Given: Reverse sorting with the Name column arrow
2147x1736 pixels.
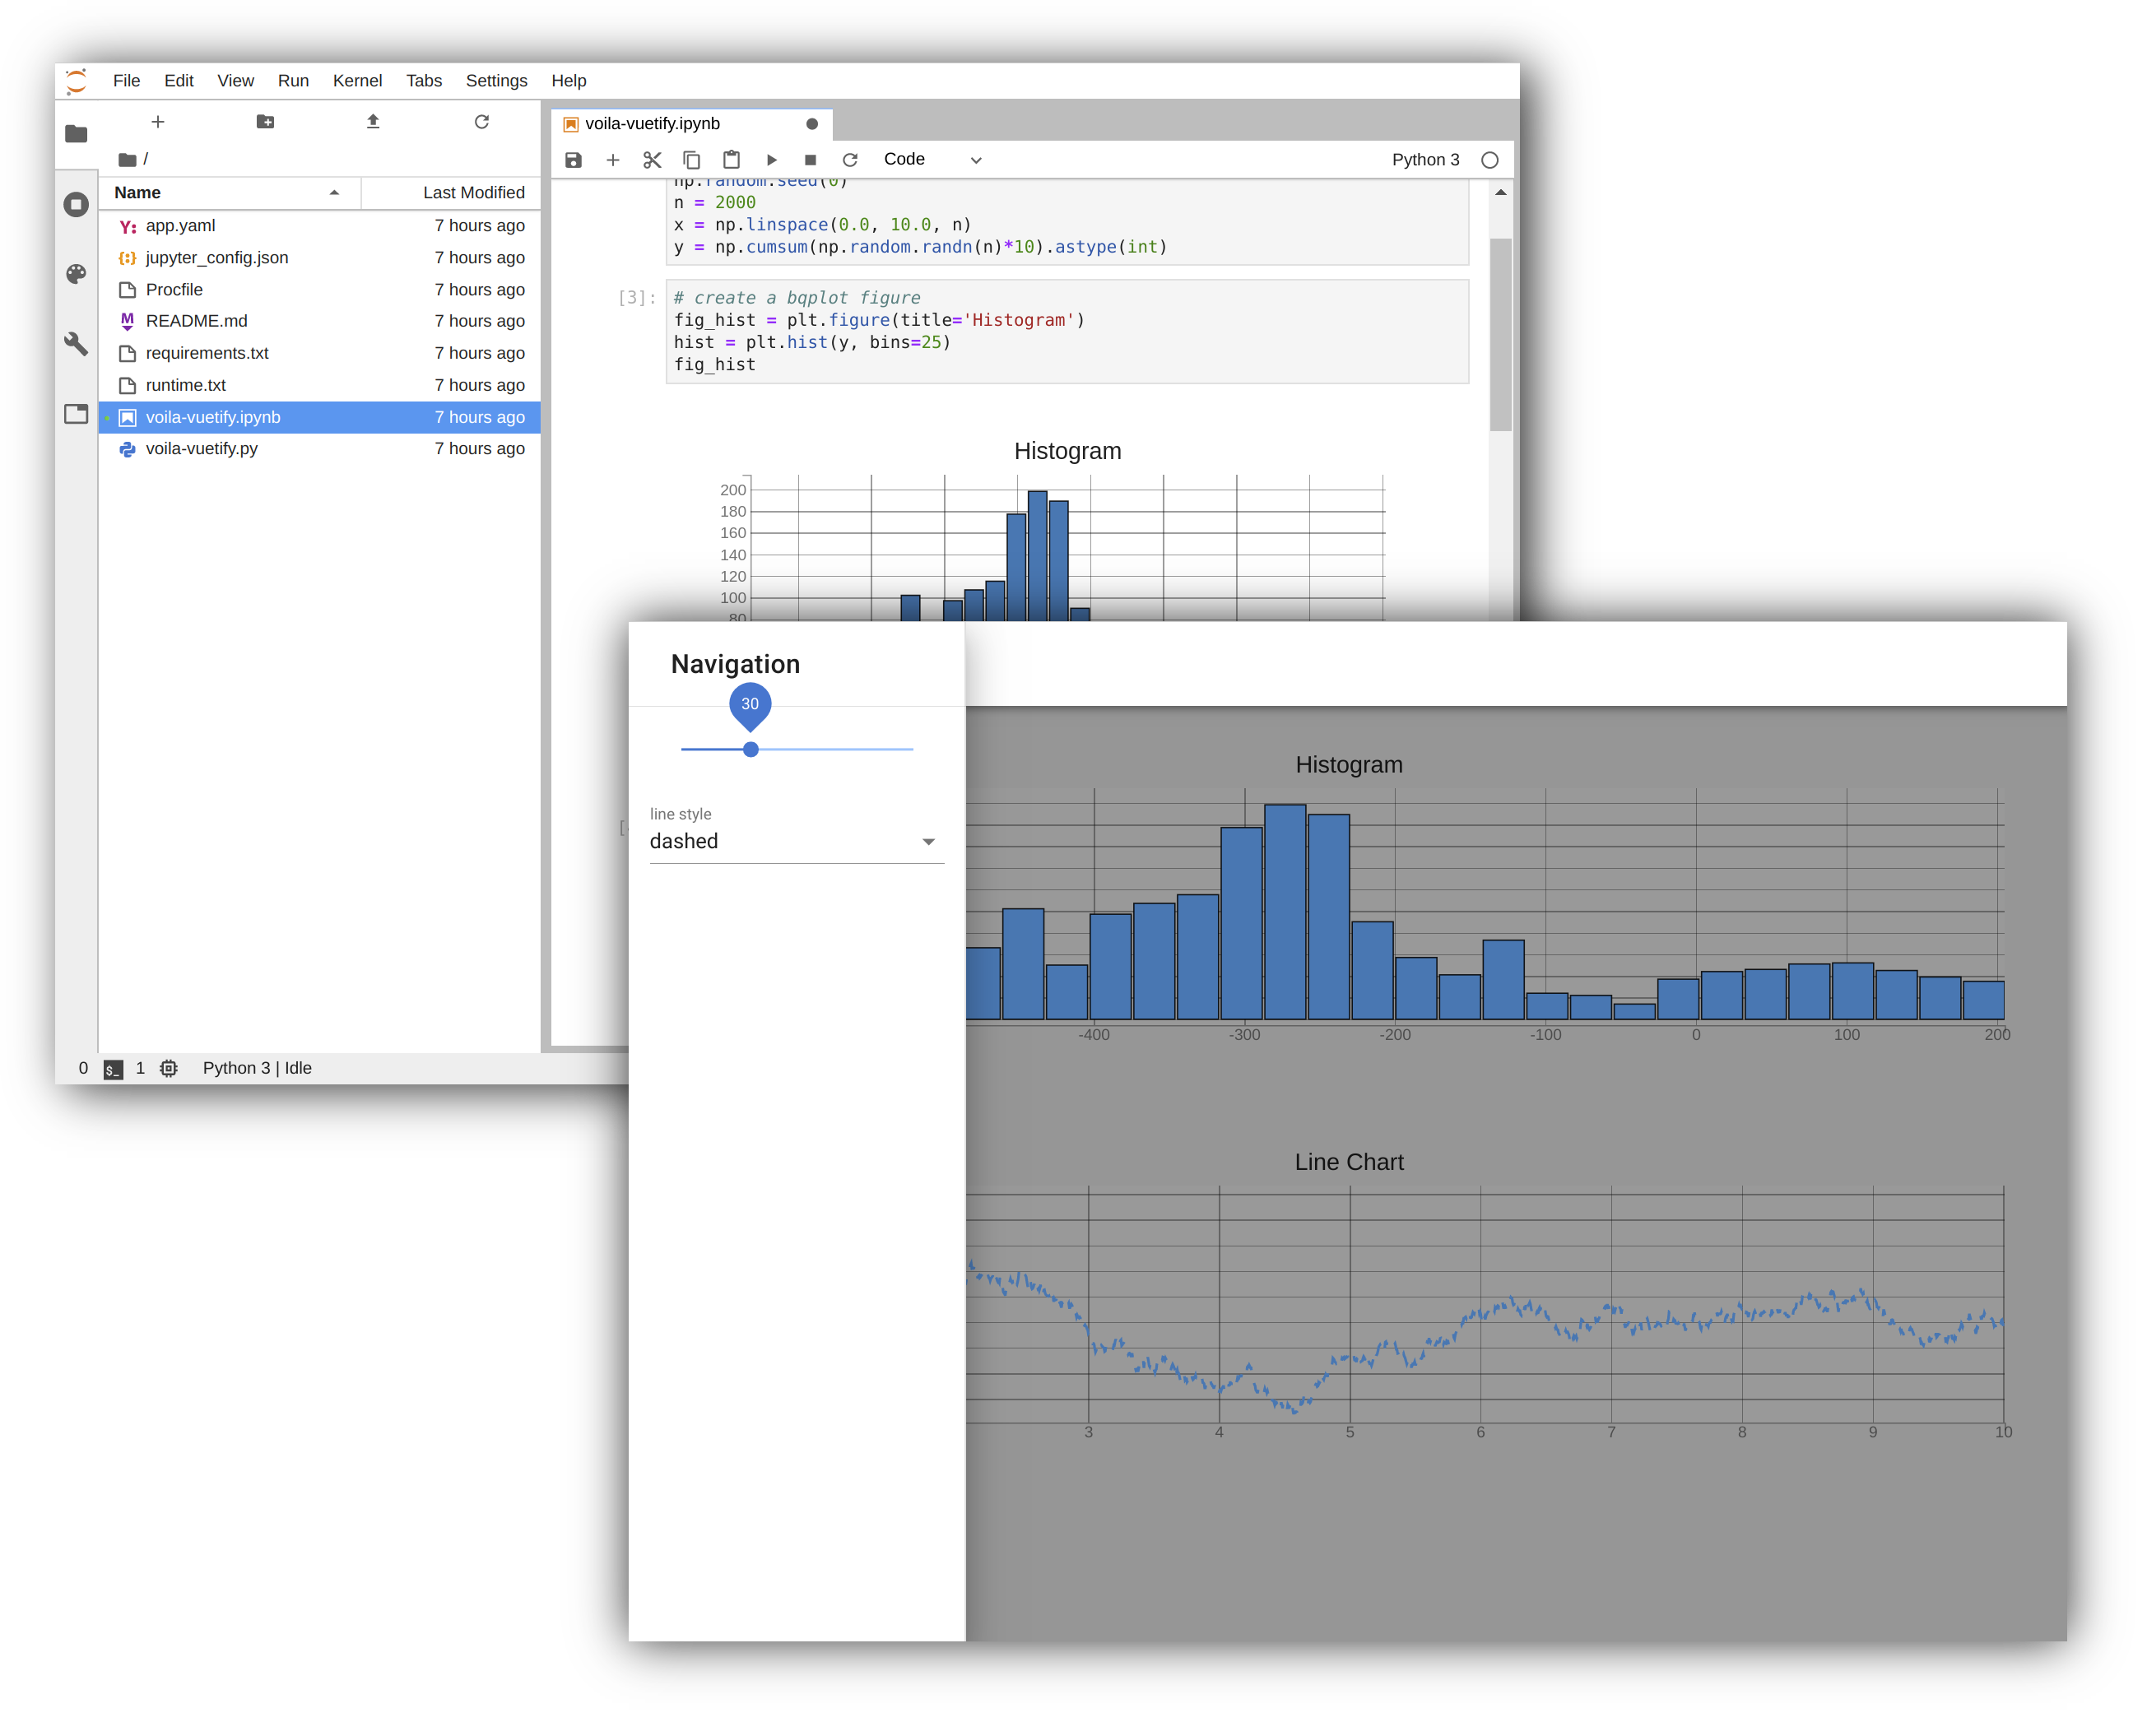Looking at the screenshot, I should click(x=334, y=192).
